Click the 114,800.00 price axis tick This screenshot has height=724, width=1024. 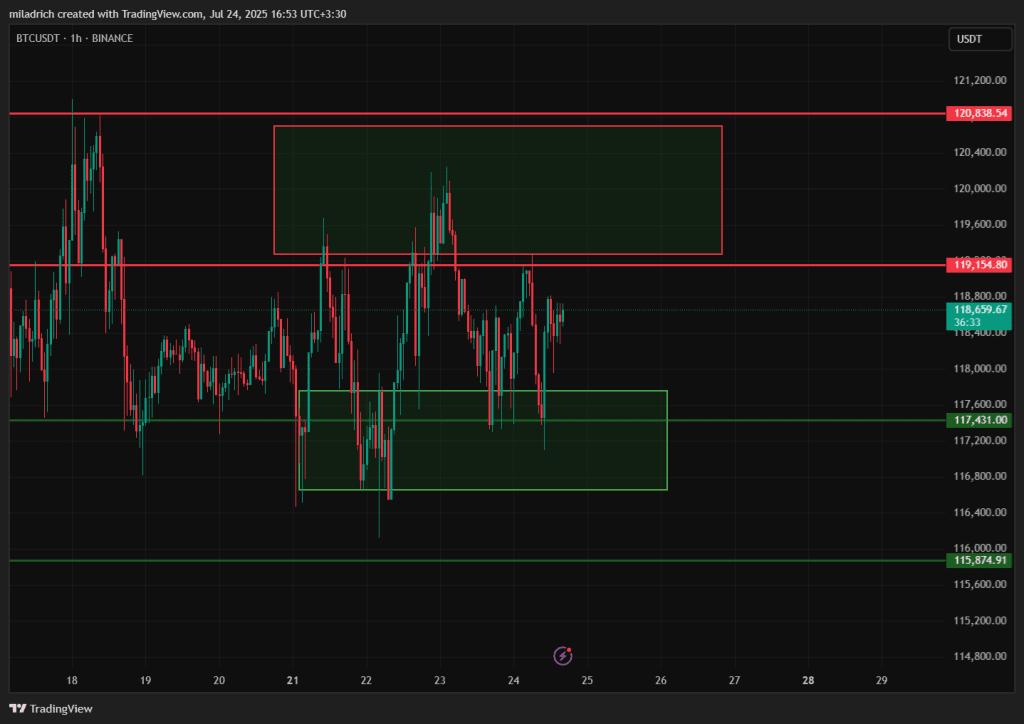point(977,656)
